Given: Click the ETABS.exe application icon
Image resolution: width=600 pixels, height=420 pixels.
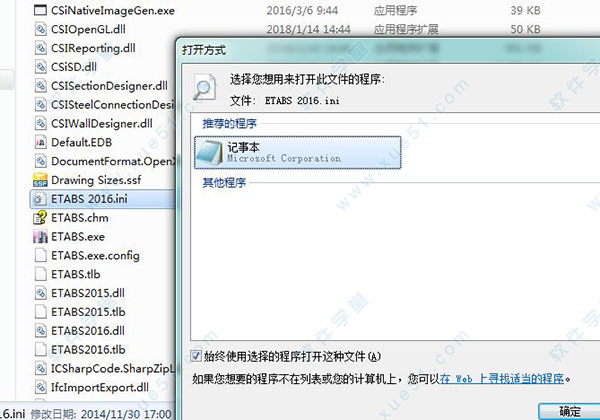Looking at the screenshot, I should [40, 237].
